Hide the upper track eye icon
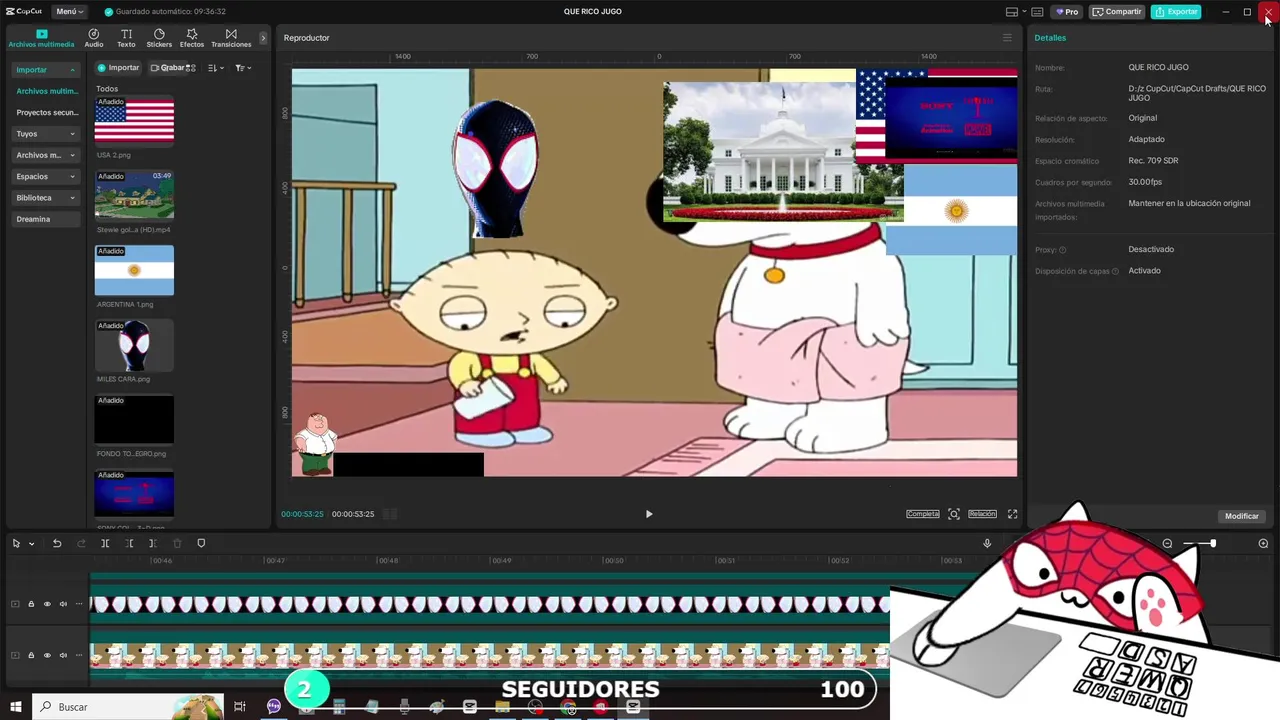This screenshot has width=1280, height=720. tap(46, 604)
